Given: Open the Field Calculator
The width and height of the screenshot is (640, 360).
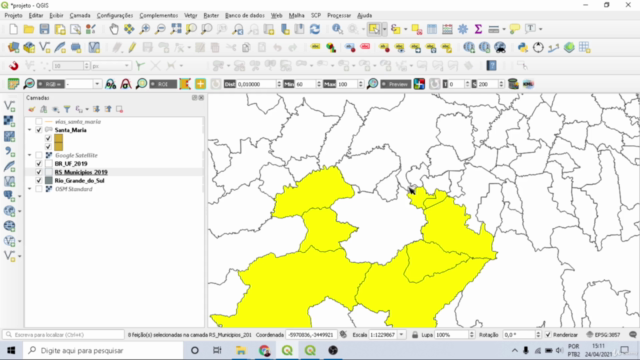Looking at the screenshot, I should (447, 29).
